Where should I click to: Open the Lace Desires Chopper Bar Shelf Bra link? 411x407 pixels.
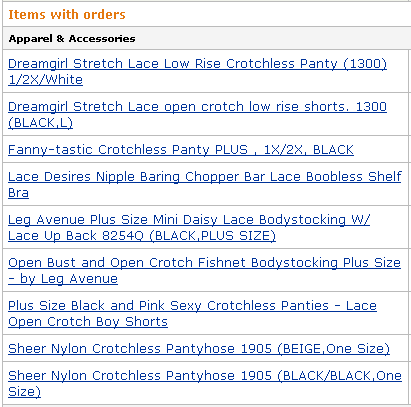[205, 184]
